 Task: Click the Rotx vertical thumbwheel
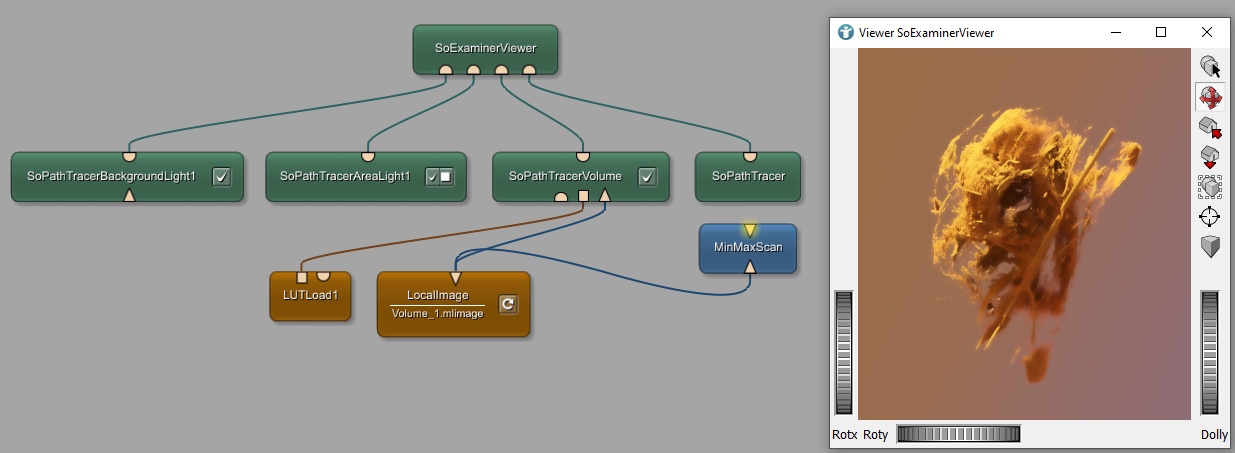click(x=844, y=352)
